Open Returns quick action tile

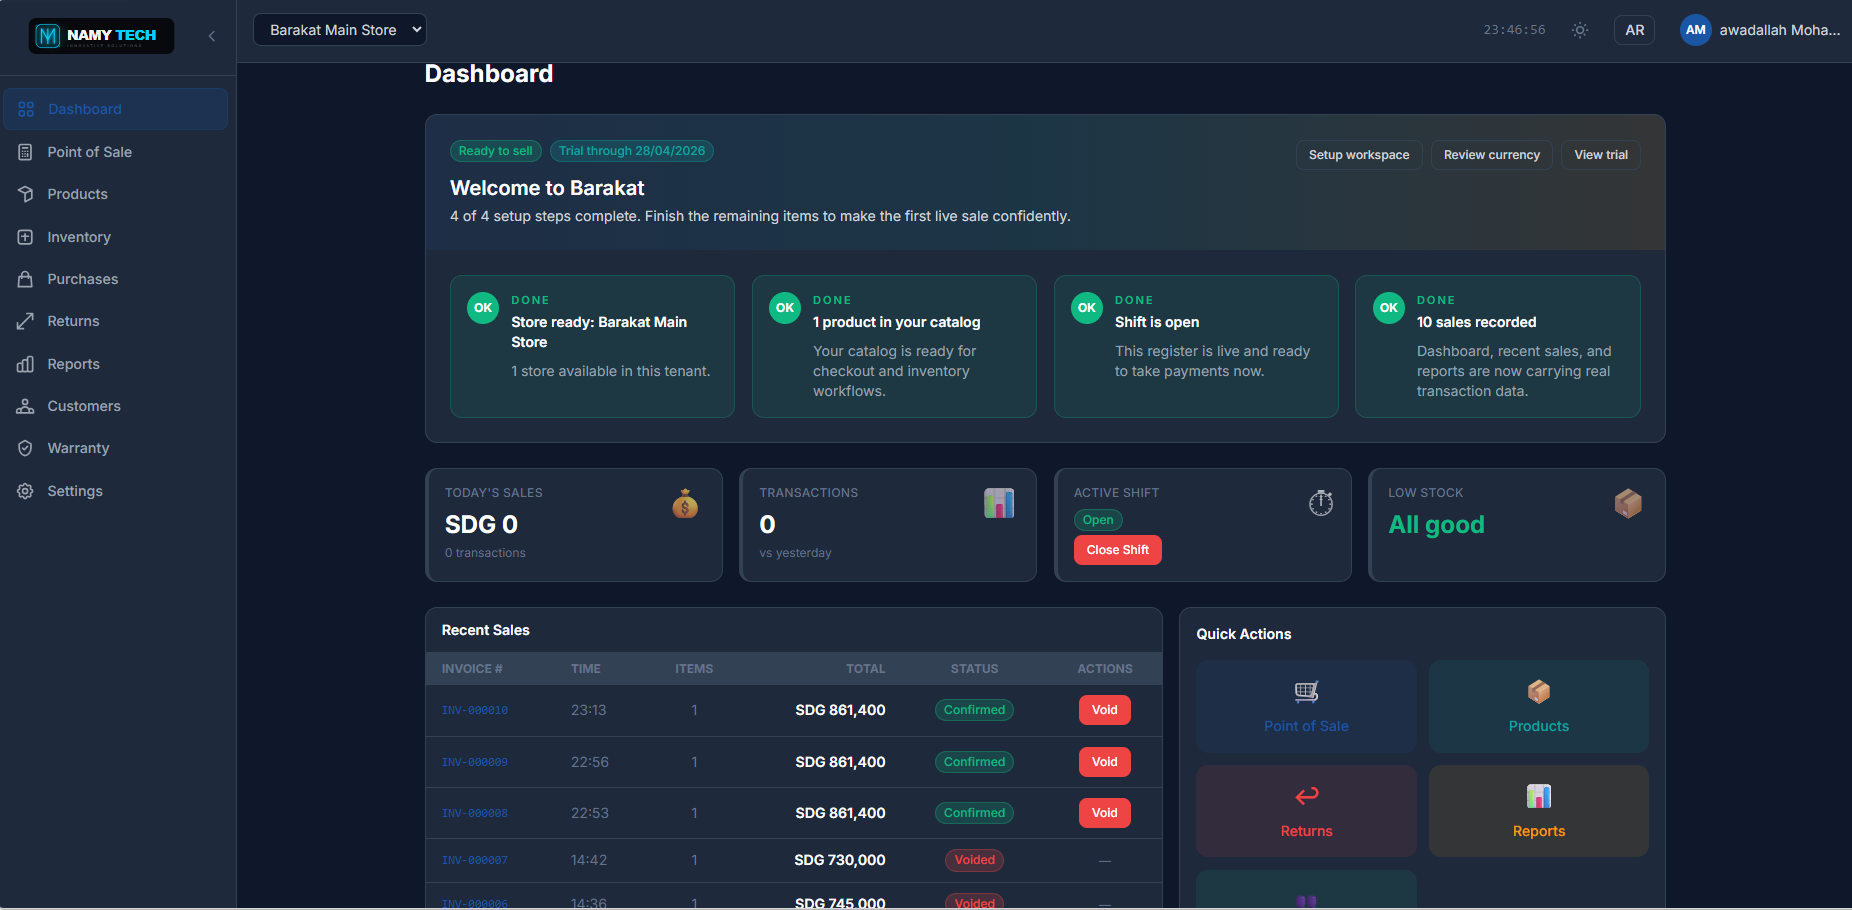pyautogui.click(x=1306, y=811)
